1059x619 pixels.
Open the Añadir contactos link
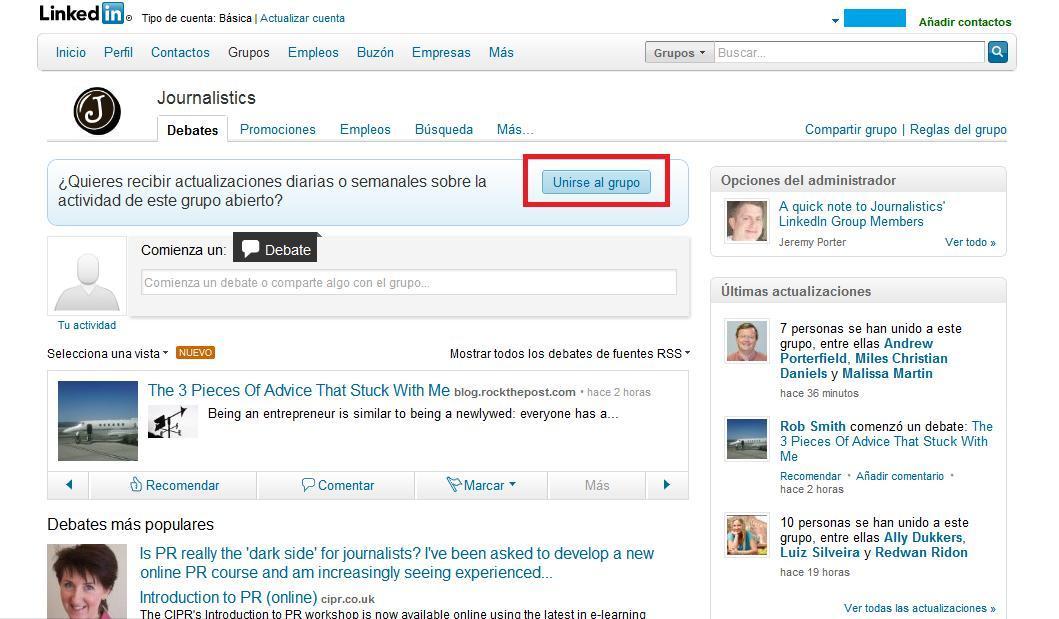[964, 21]
